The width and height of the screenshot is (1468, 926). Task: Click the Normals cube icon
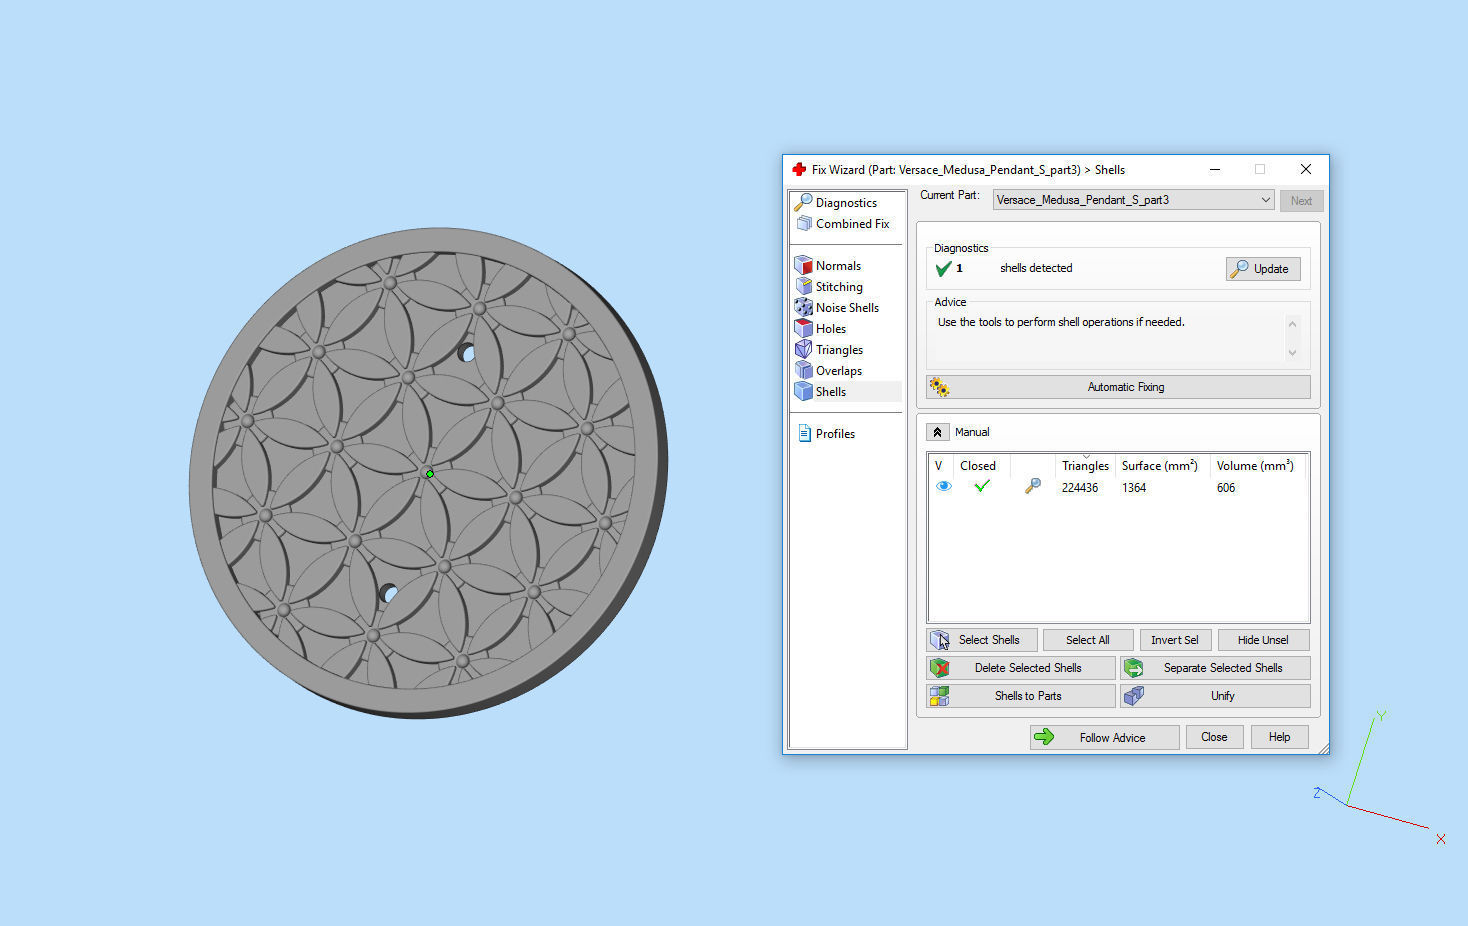(803, 266)
